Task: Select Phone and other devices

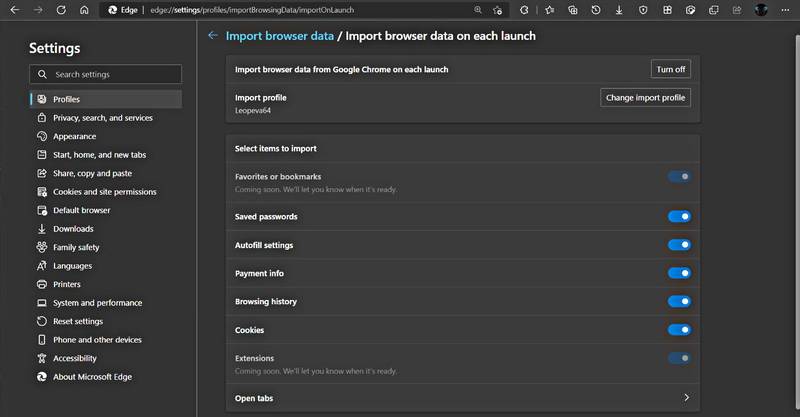Action: point(106,340)
